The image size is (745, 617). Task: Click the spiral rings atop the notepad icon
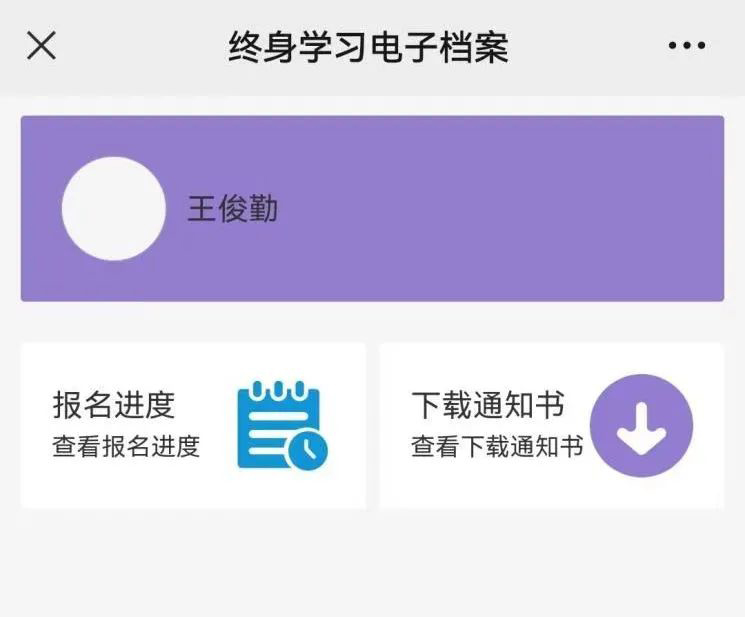[x=278, y=390]
